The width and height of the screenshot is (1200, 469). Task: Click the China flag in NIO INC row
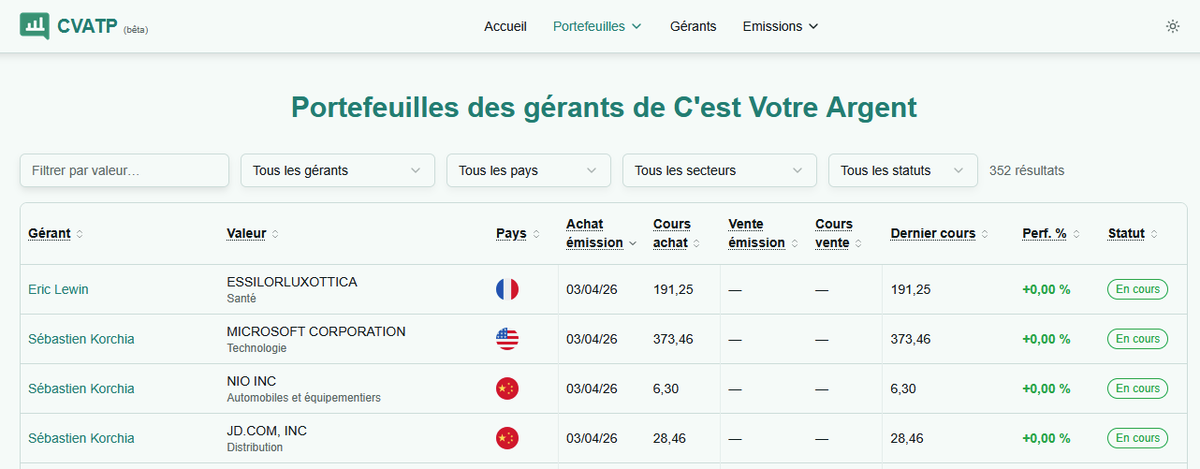(x=507, y=389)
